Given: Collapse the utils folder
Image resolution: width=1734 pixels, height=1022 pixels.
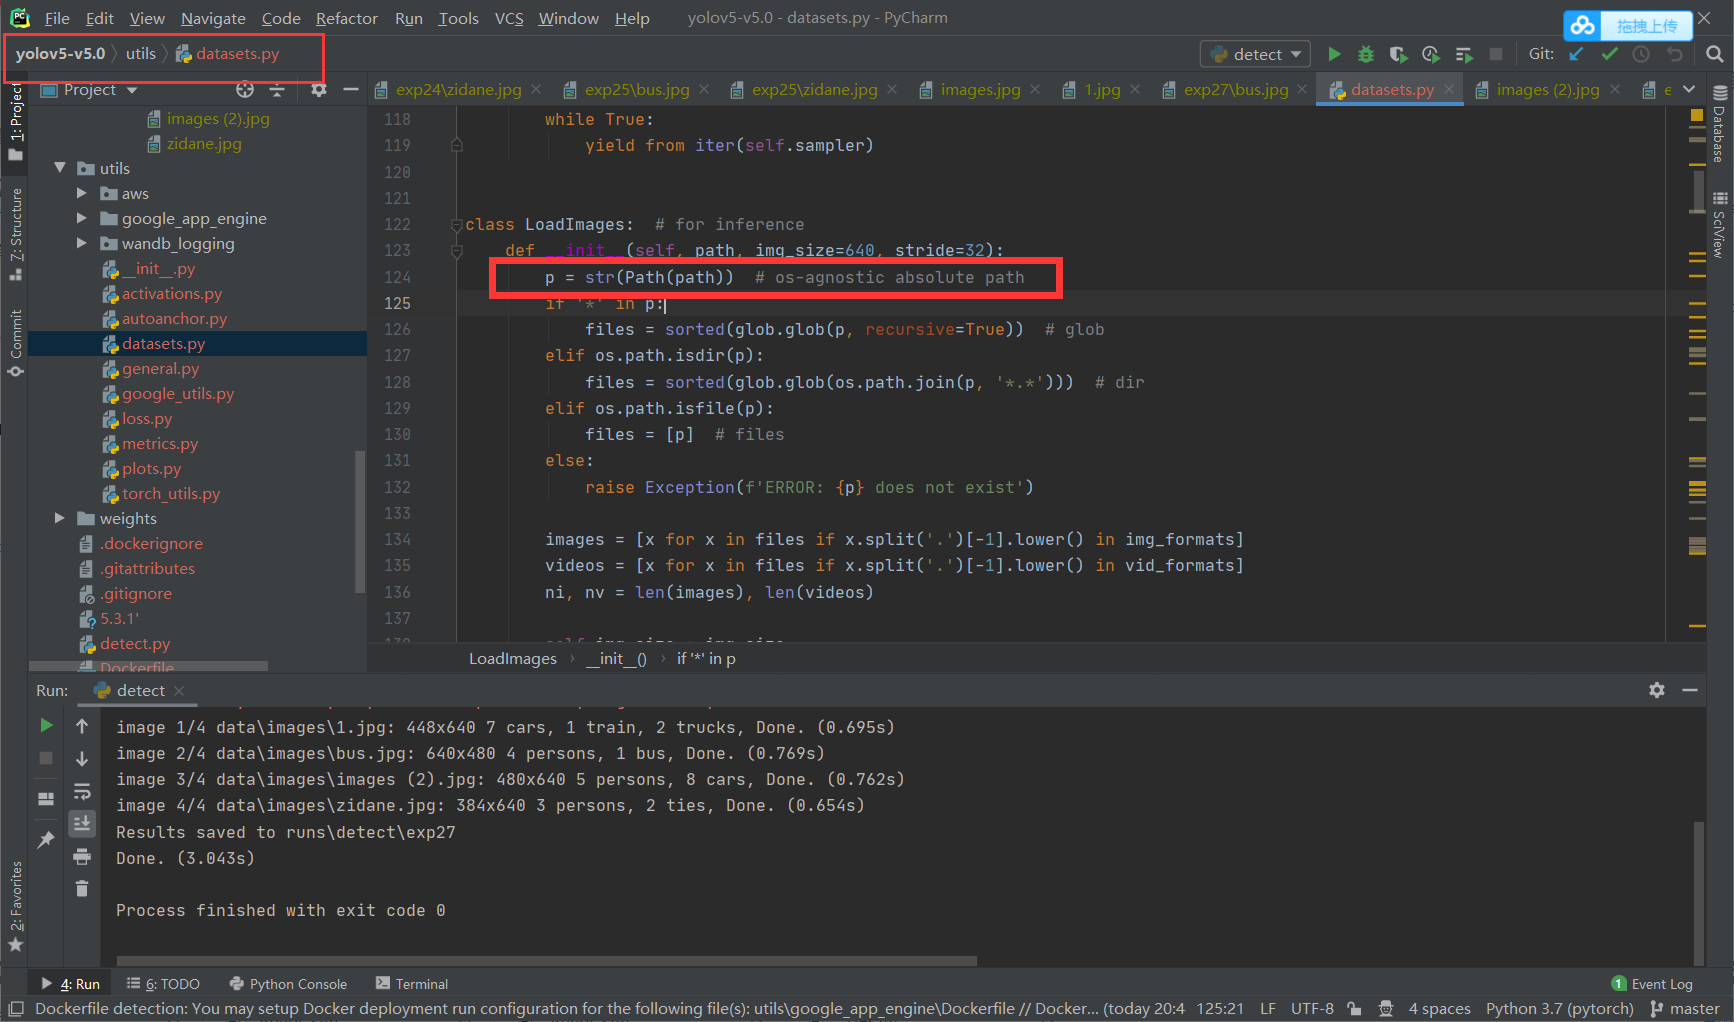Looking at the screenshot, I should point(60,168).
